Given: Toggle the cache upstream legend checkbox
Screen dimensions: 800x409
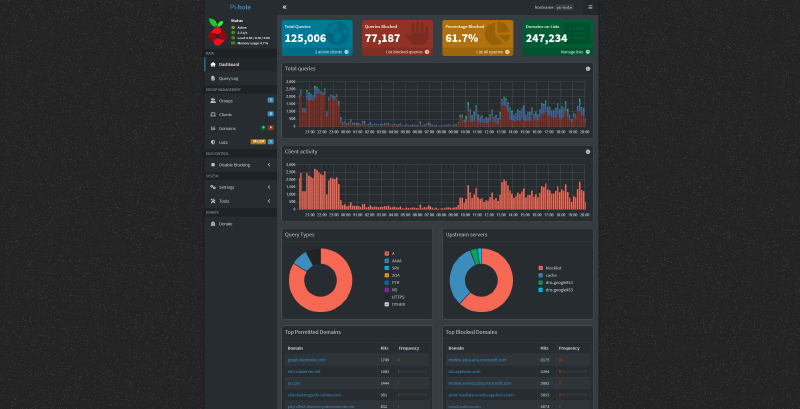Looking at the screenshot, I should [x=541, y=275].
